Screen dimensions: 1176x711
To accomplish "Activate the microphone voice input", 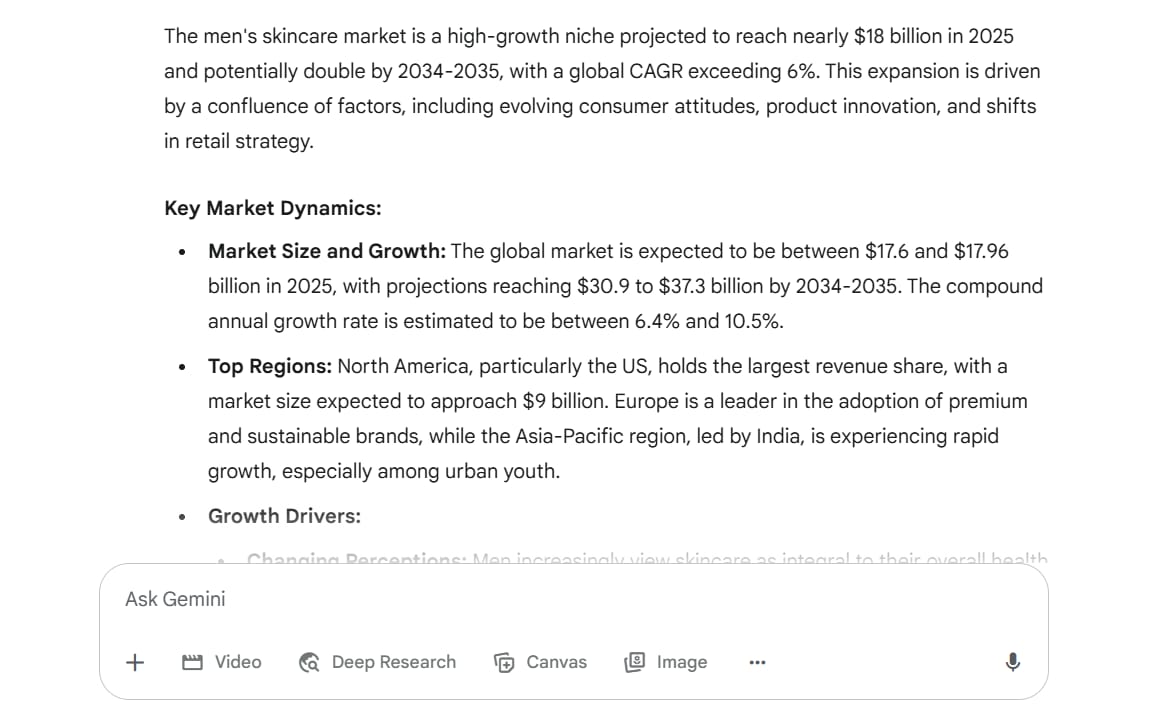I will click(x=1012, y=662).
